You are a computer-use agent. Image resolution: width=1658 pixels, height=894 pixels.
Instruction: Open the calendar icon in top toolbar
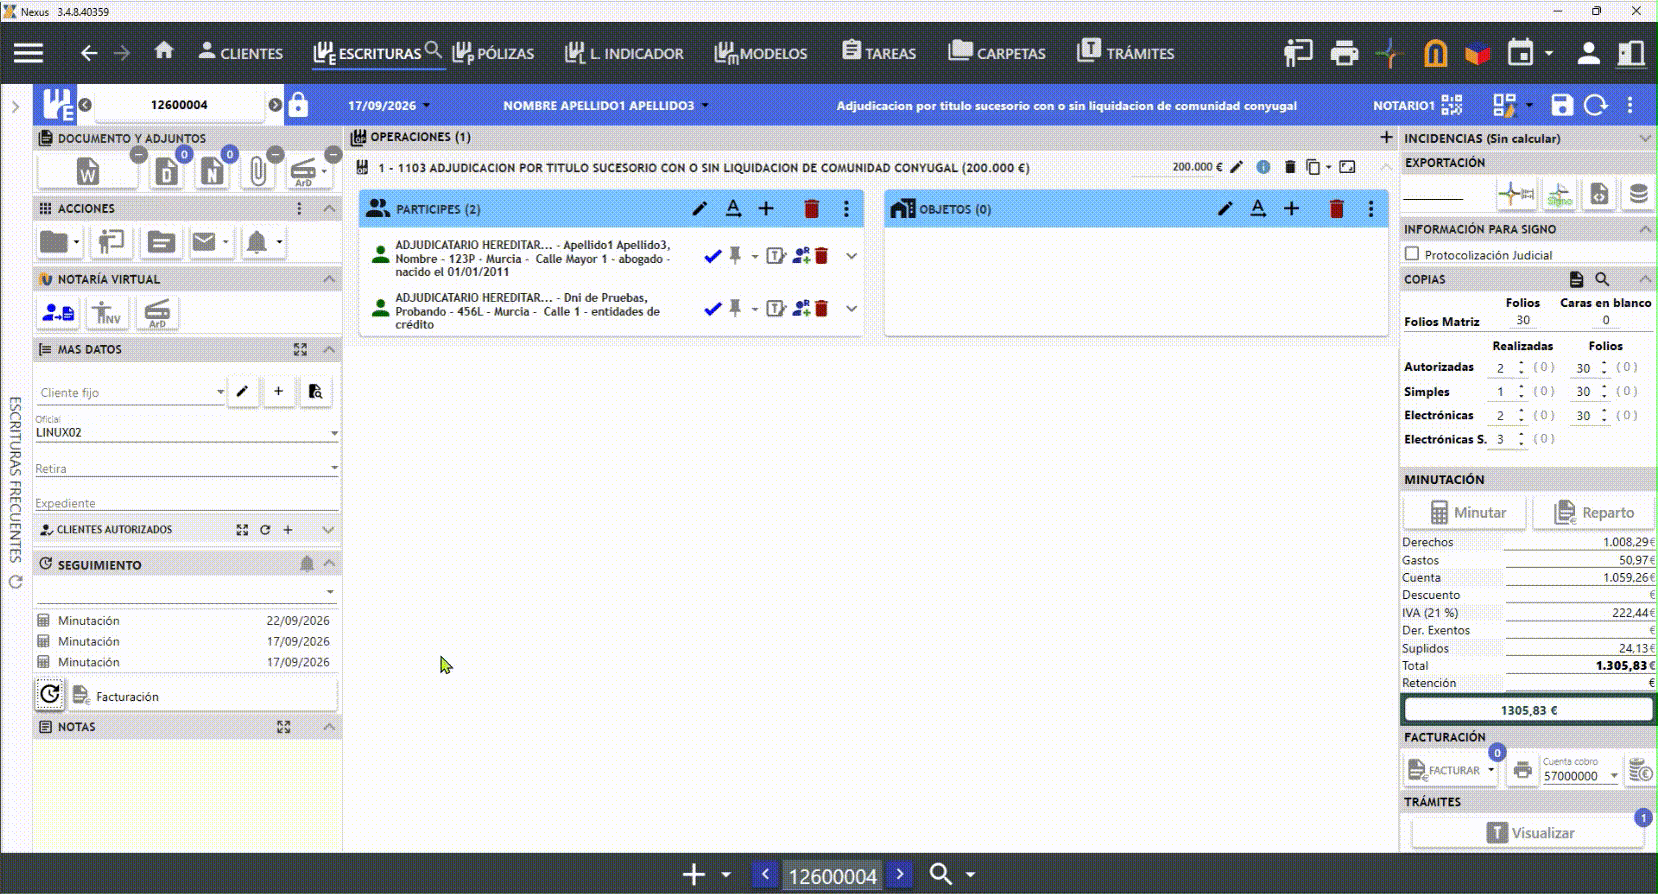click(x=1520, y=53)
